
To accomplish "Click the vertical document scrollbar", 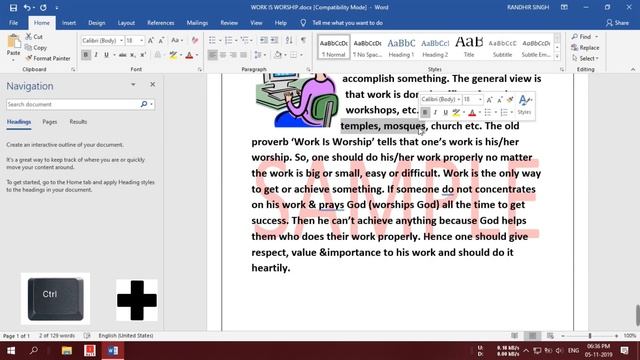I will (x=637, y=315).
